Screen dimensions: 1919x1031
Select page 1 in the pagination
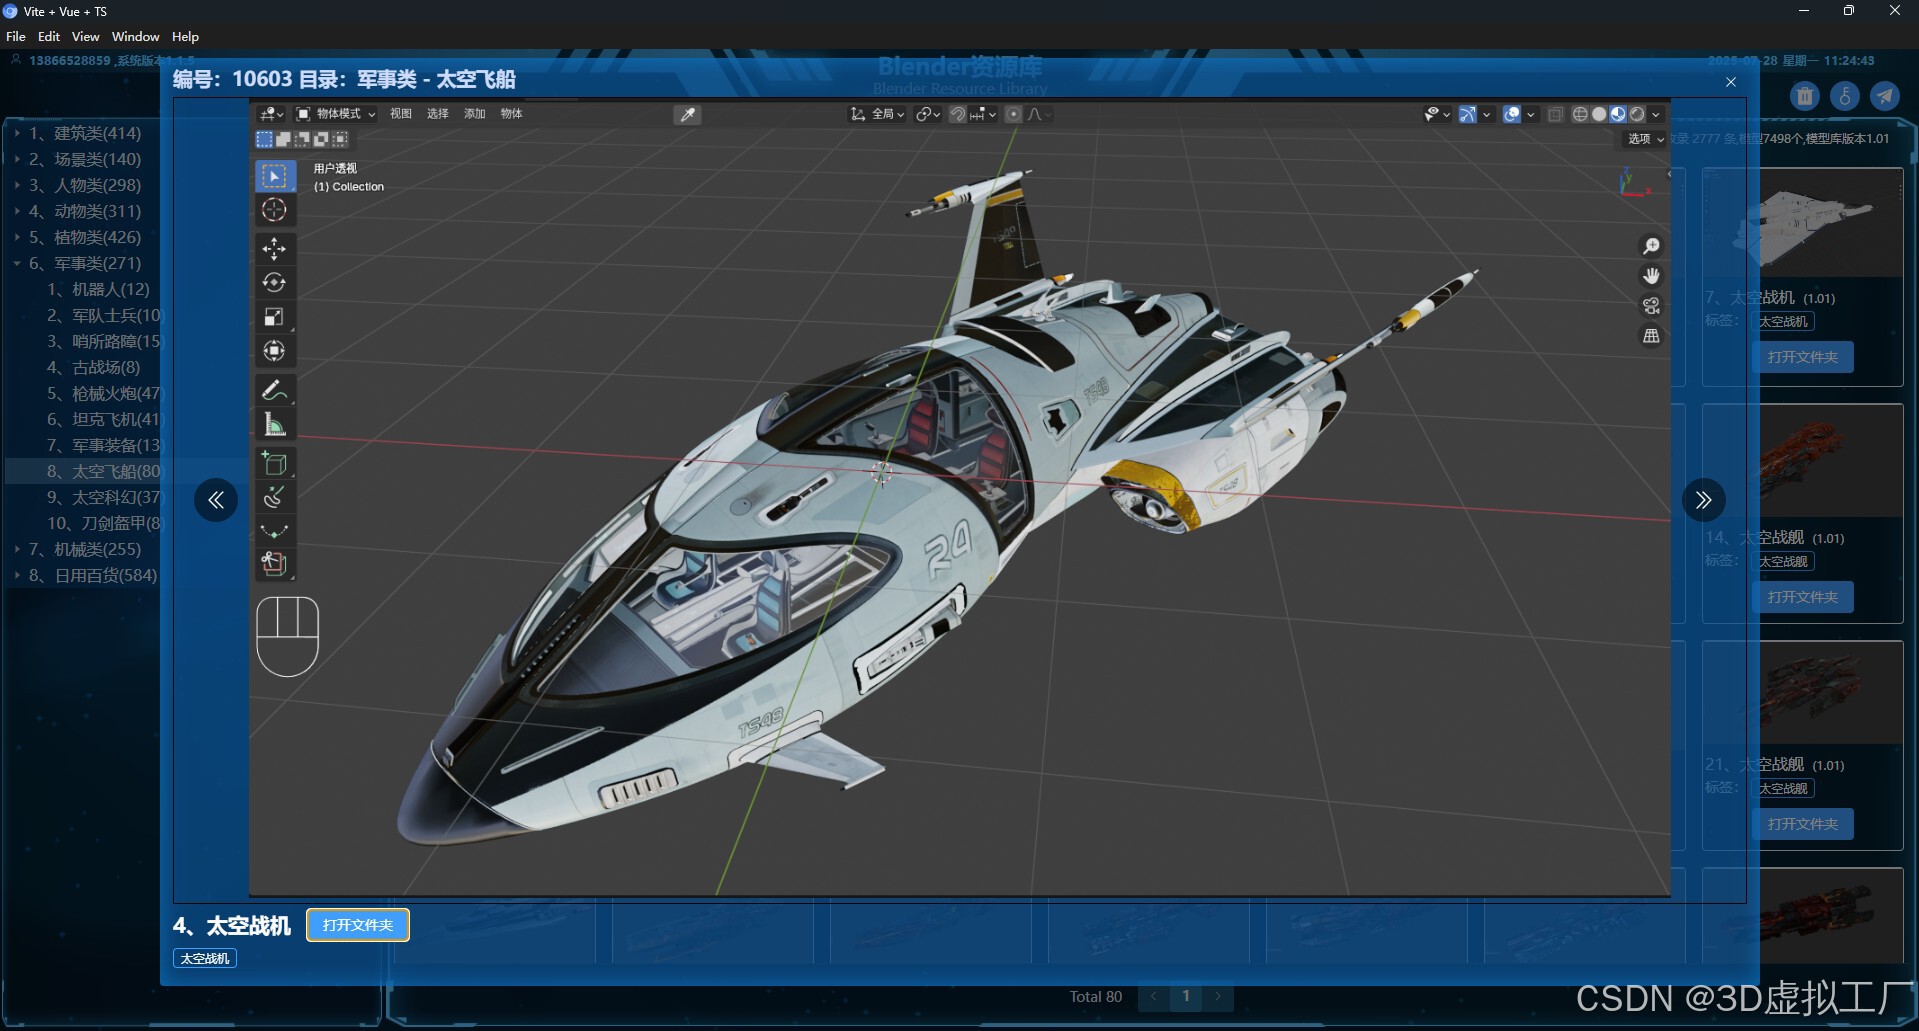coord(1186,996)
